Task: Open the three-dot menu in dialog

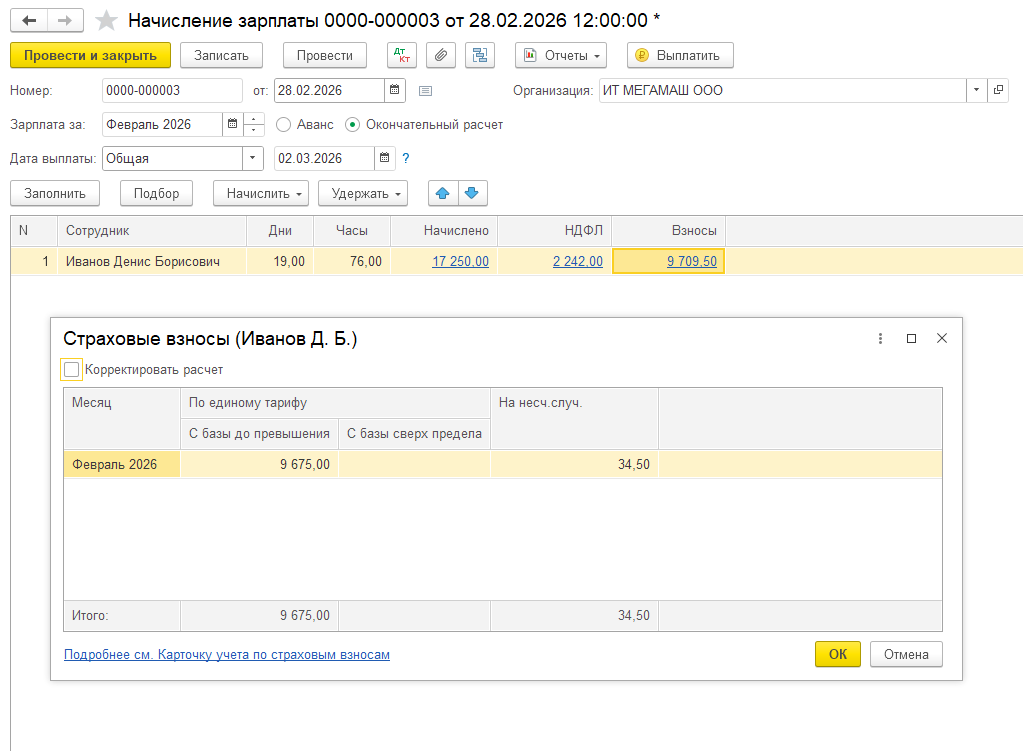Action: point(880,339)
